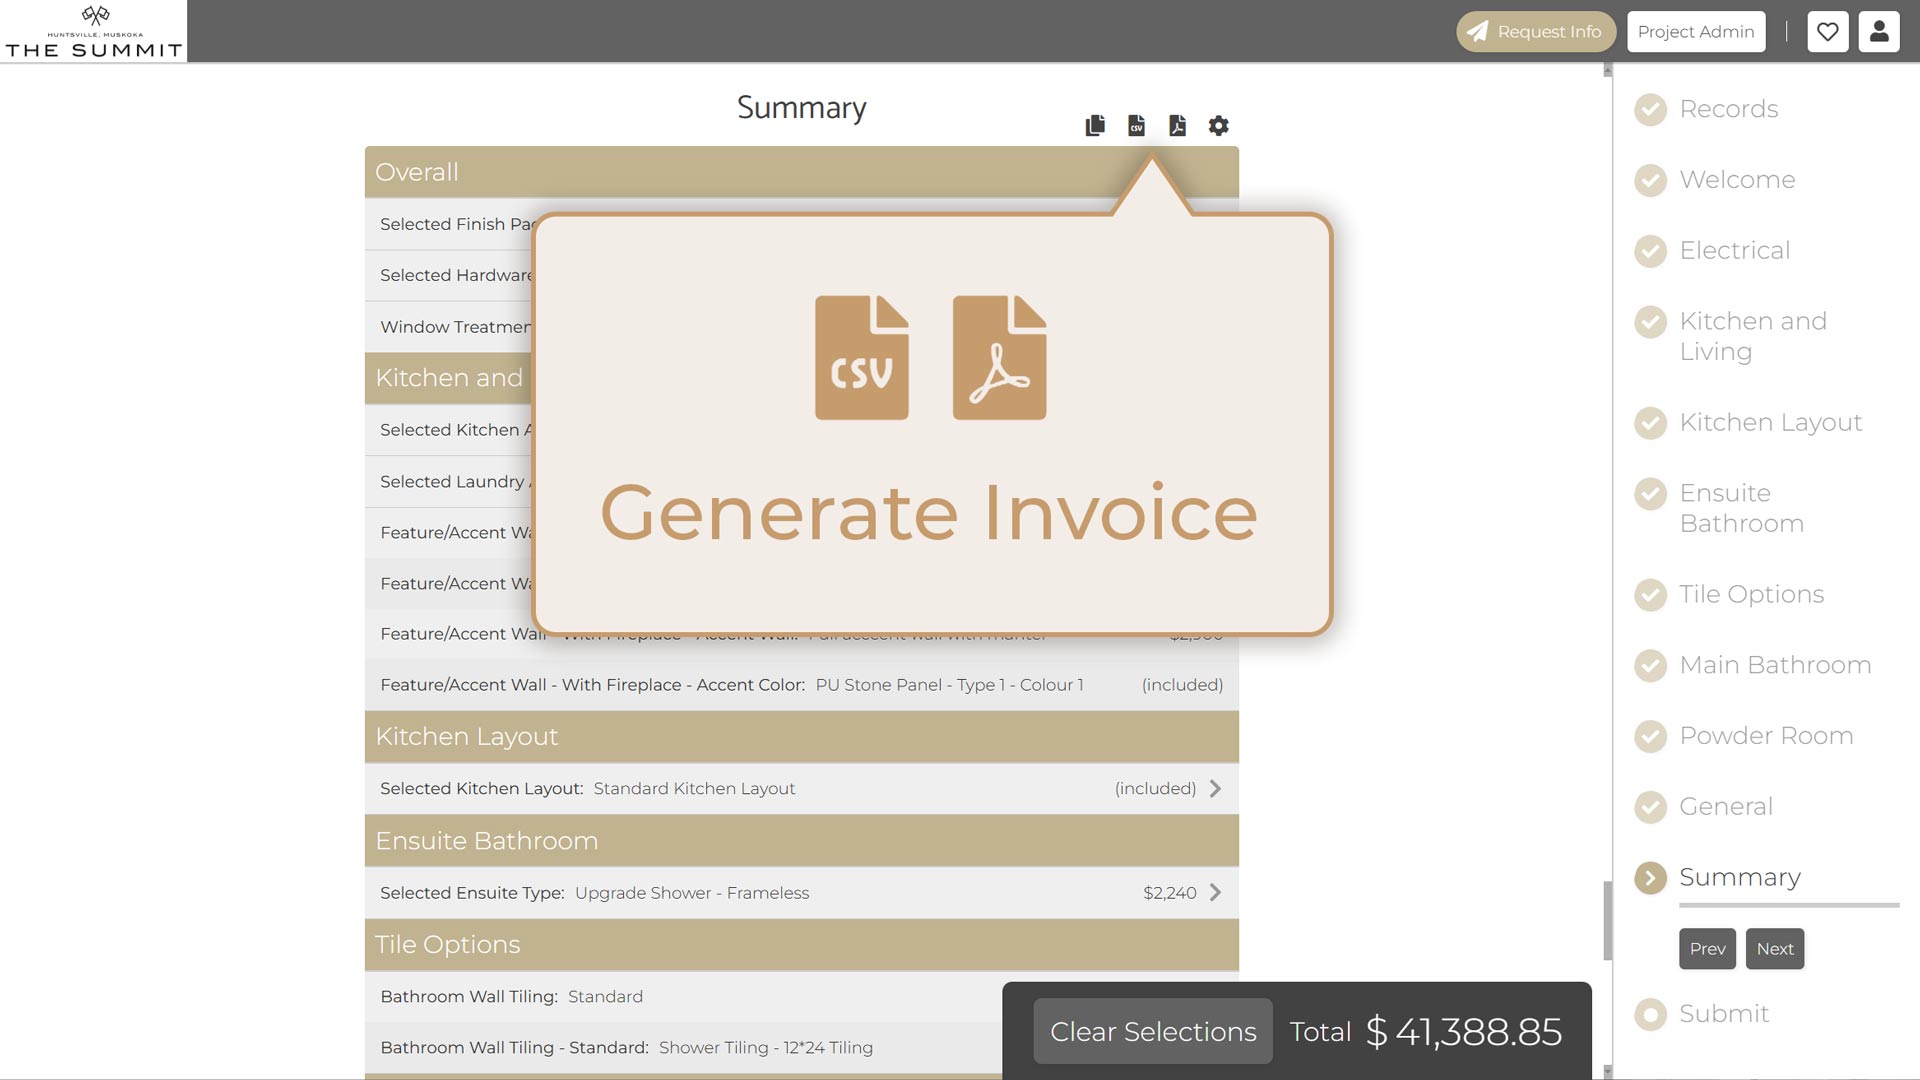Open General step
The image size is (1920, 1080).
[1725, 807]
